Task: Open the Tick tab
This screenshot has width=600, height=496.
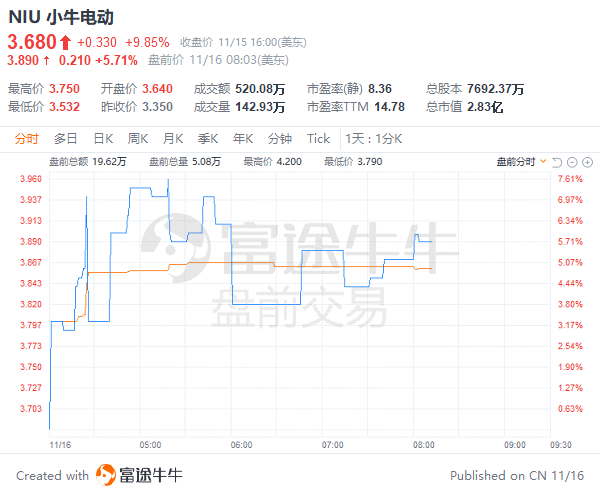Action: (x=318, y=139)
